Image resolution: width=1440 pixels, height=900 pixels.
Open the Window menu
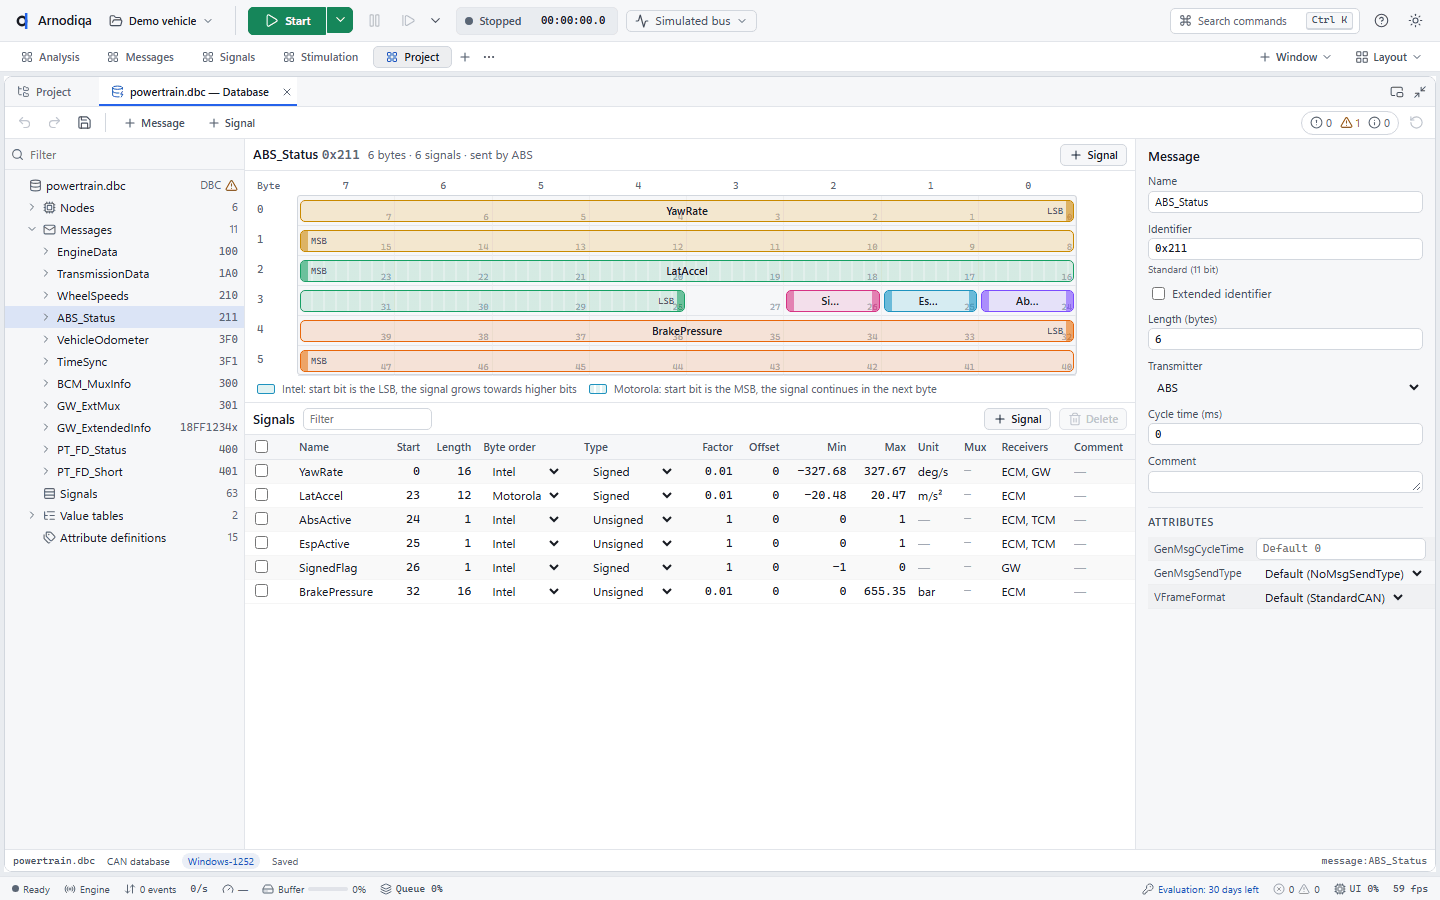1295,57
